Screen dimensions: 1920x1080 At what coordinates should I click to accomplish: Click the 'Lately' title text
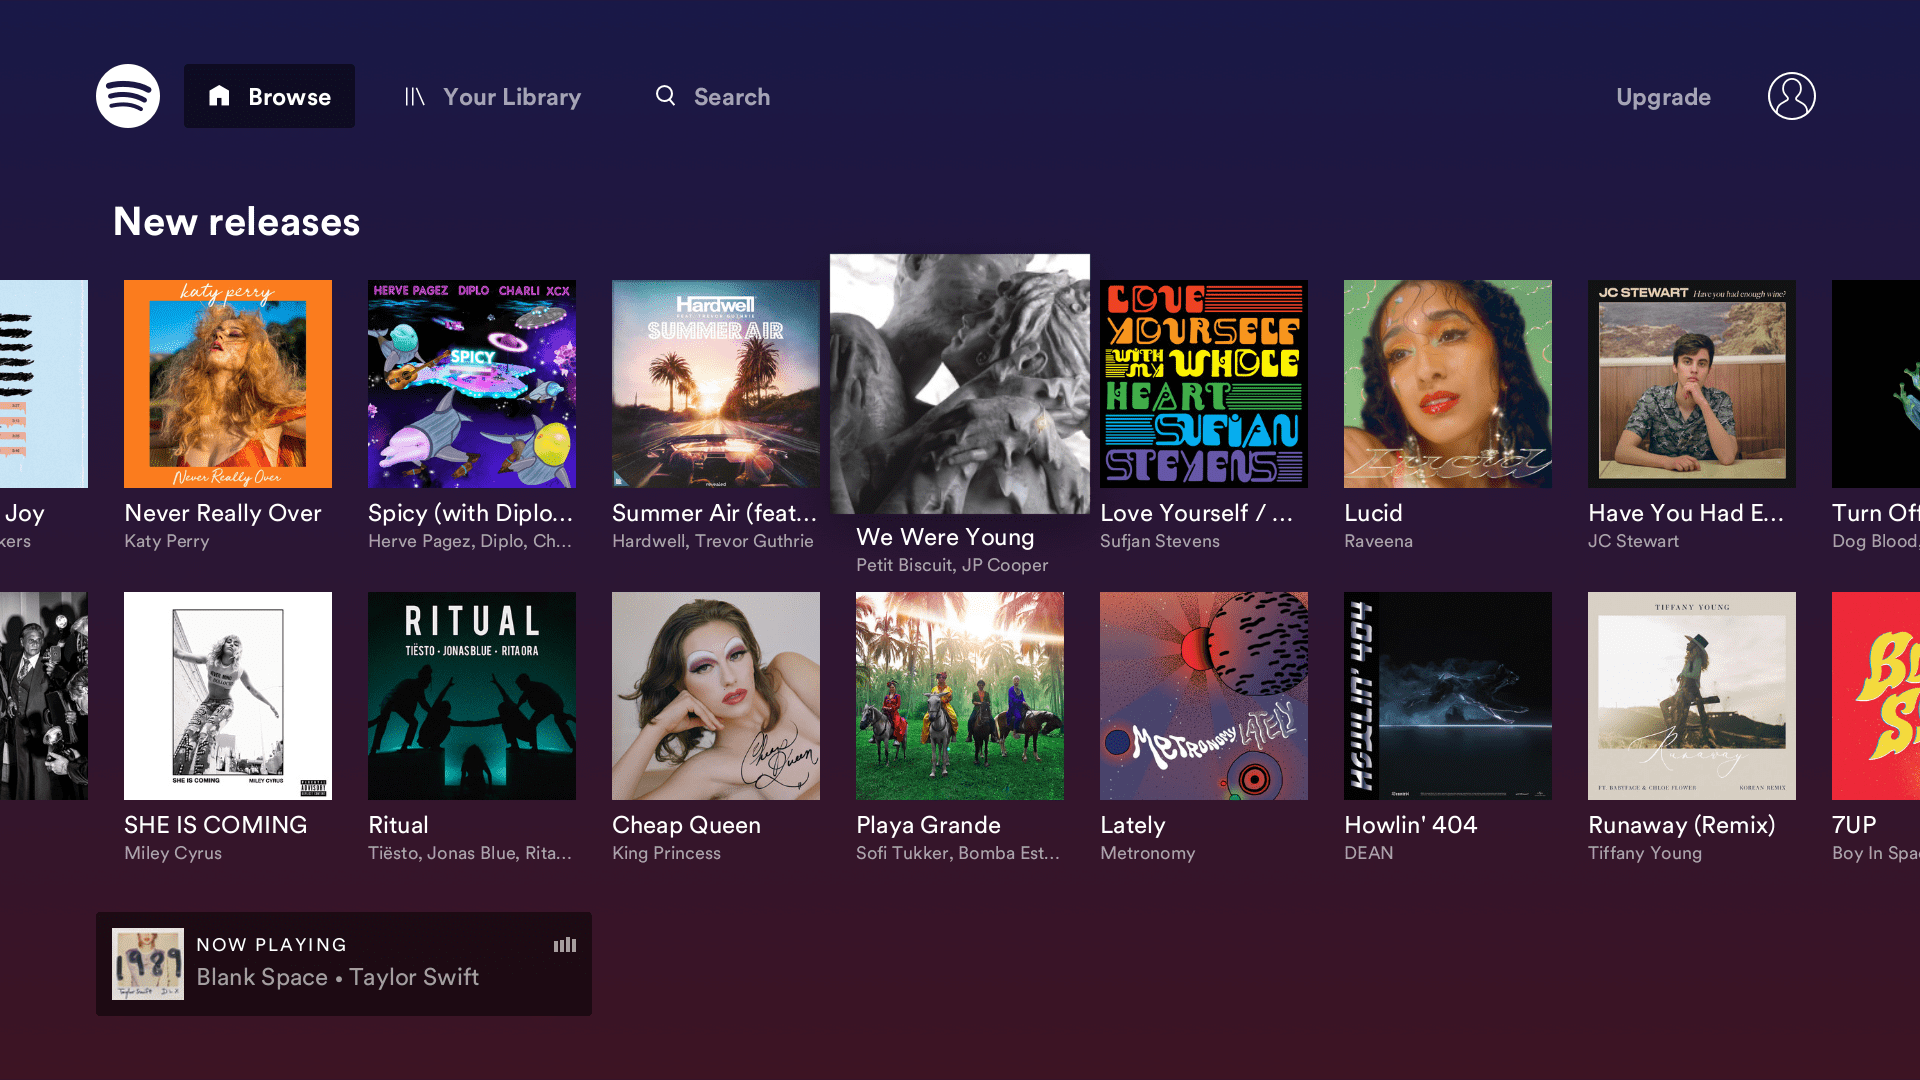point(1133,825)
